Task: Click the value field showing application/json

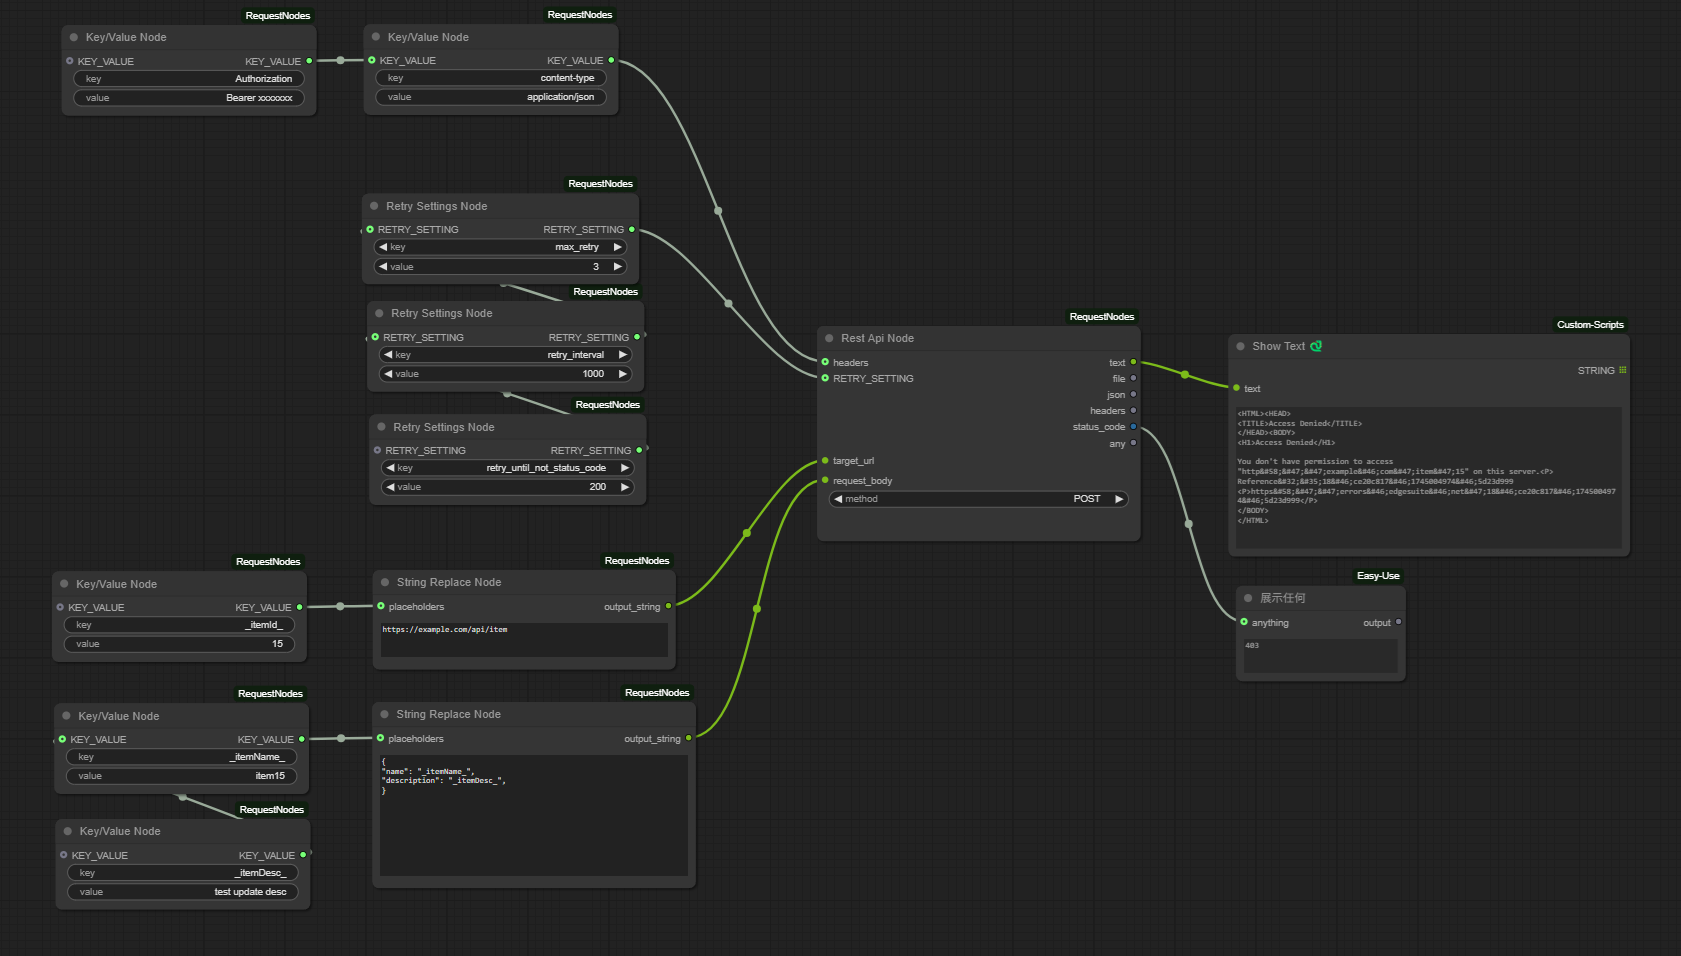Action: (x=491, y=97)
